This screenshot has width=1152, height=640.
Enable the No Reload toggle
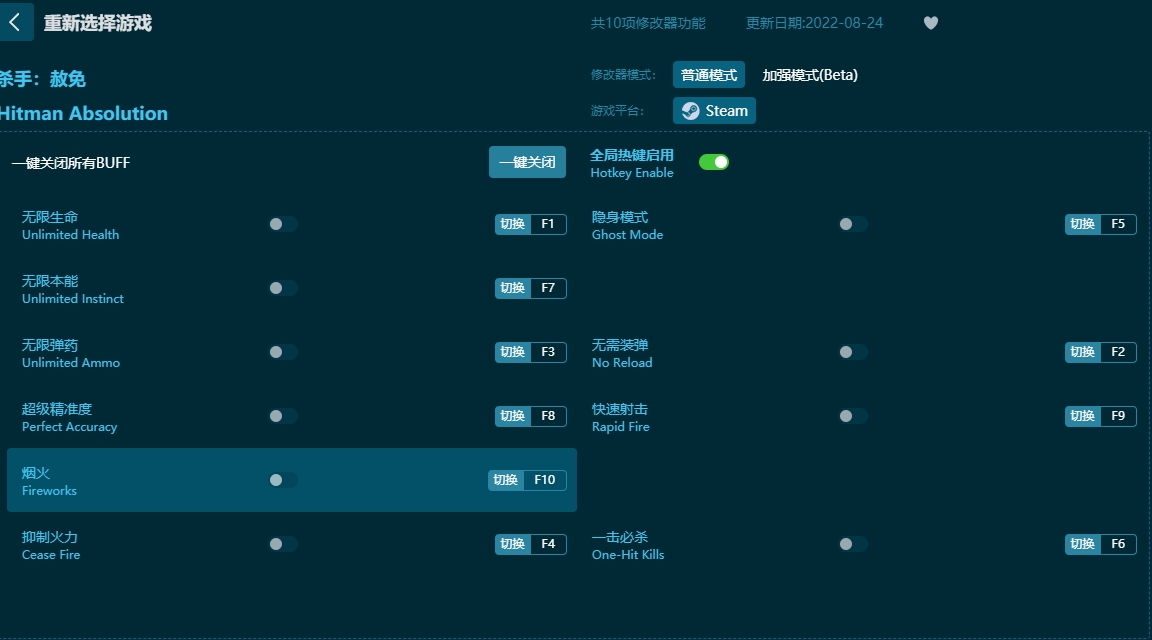(x=853, y=352)
